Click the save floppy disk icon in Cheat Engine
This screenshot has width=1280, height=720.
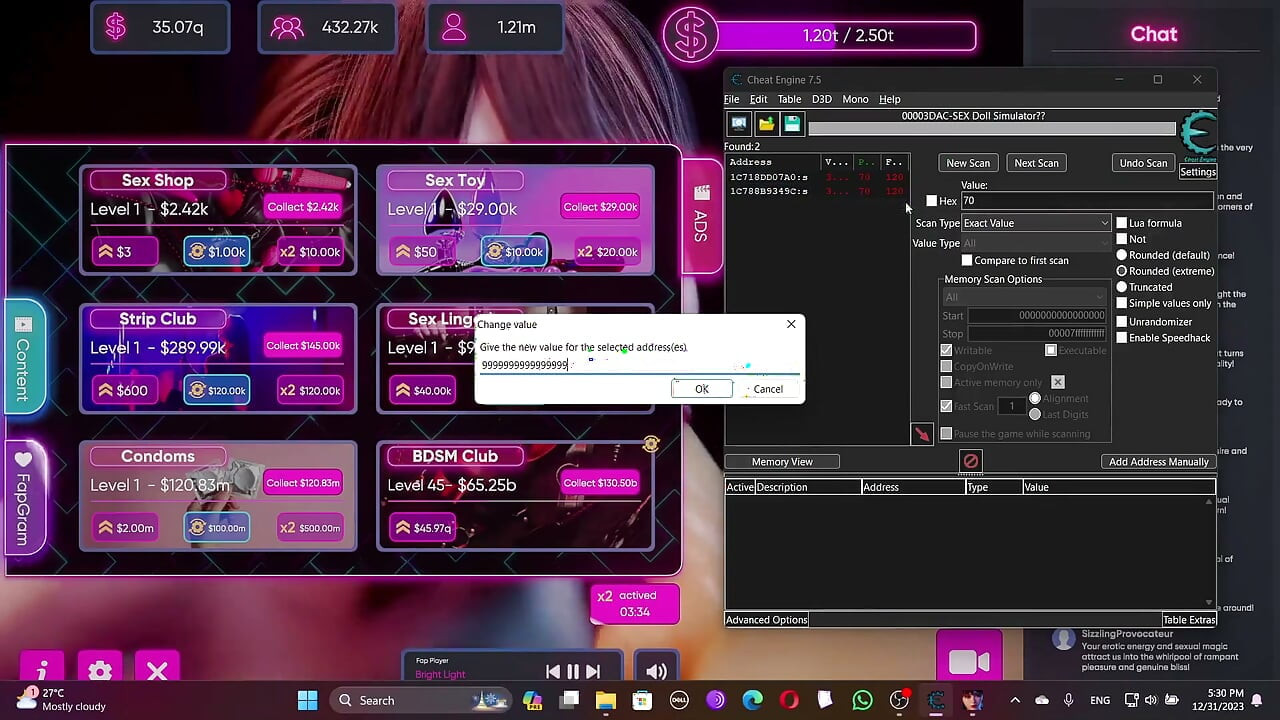pyautogui.click(x=792, y=124)
